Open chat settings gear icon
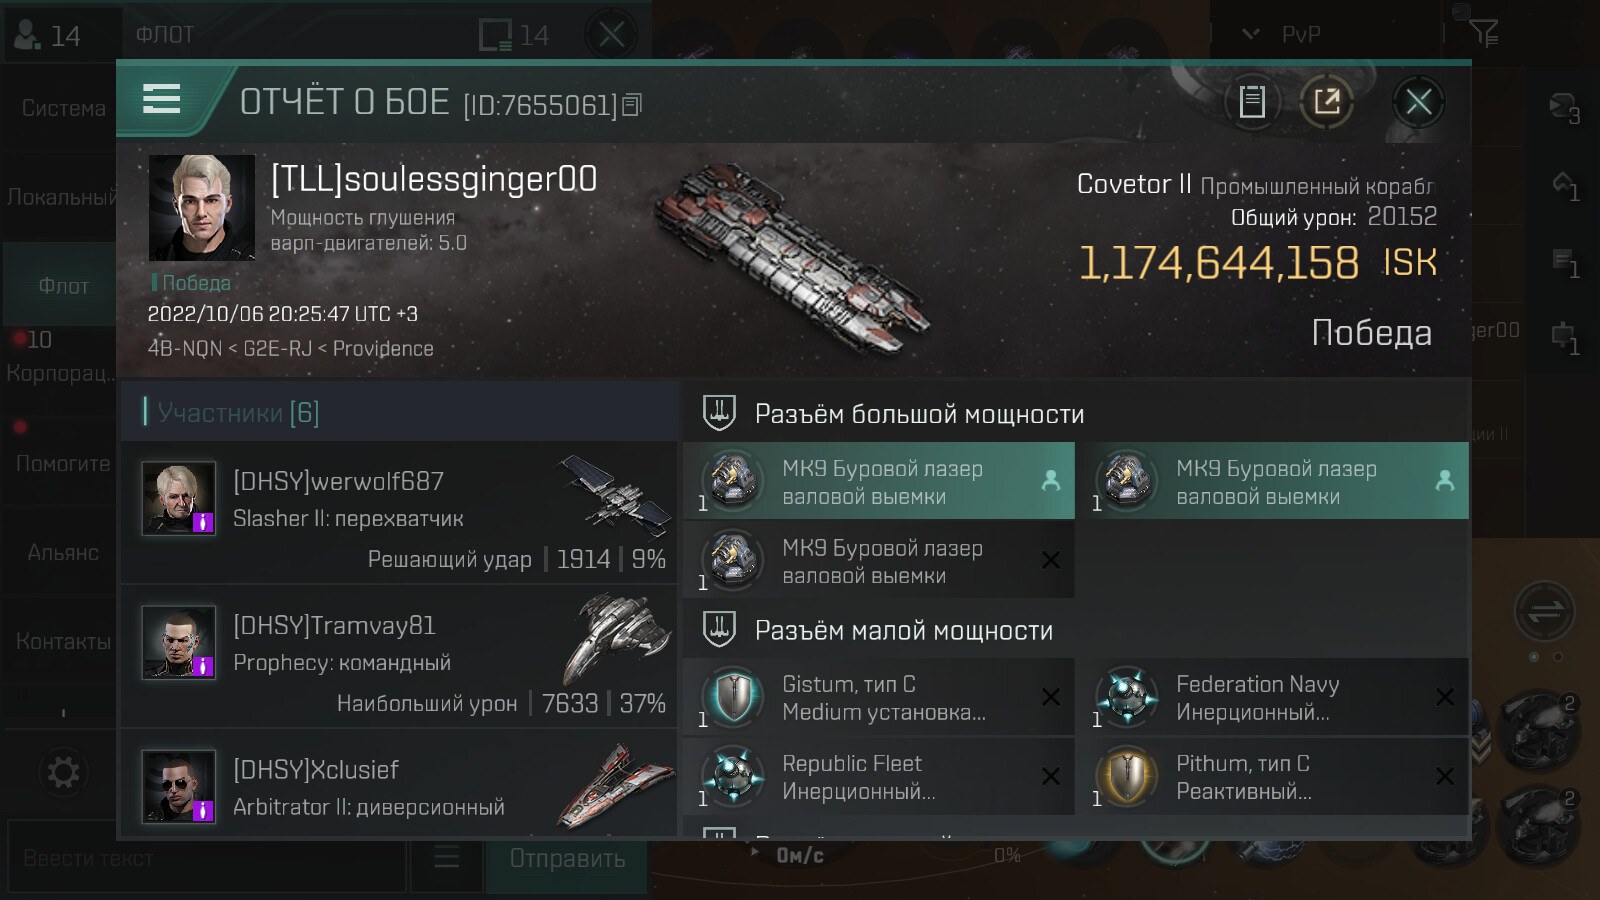1600x900 pixels. coord(63,772)
